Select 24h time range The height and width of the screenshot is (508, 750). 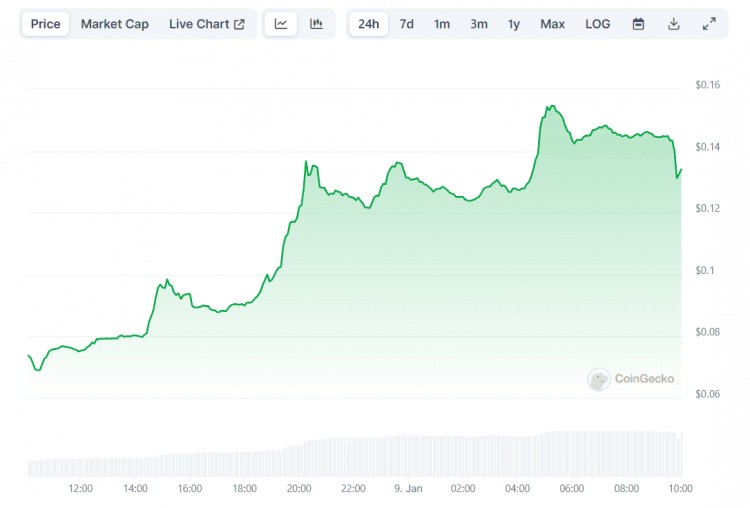[x=368, y=24]
